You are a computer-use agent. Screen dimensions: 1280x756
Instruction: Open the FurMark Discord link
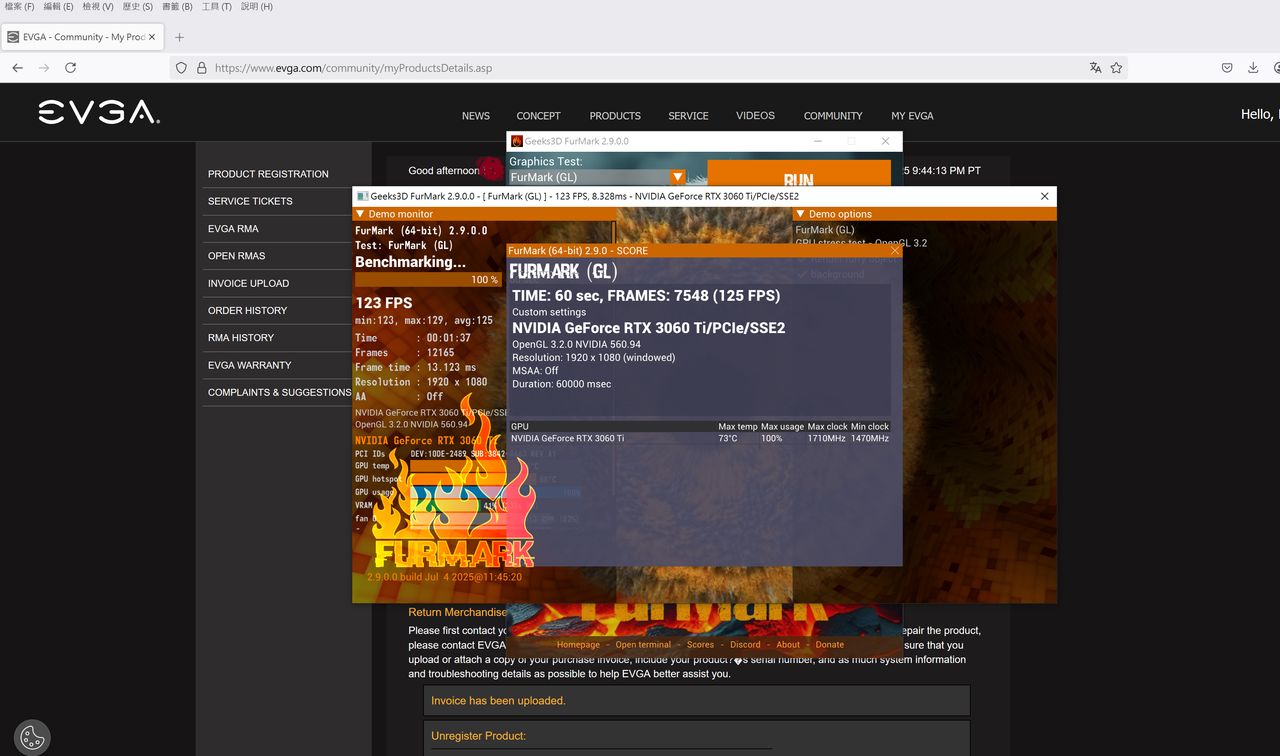(745, 645)
